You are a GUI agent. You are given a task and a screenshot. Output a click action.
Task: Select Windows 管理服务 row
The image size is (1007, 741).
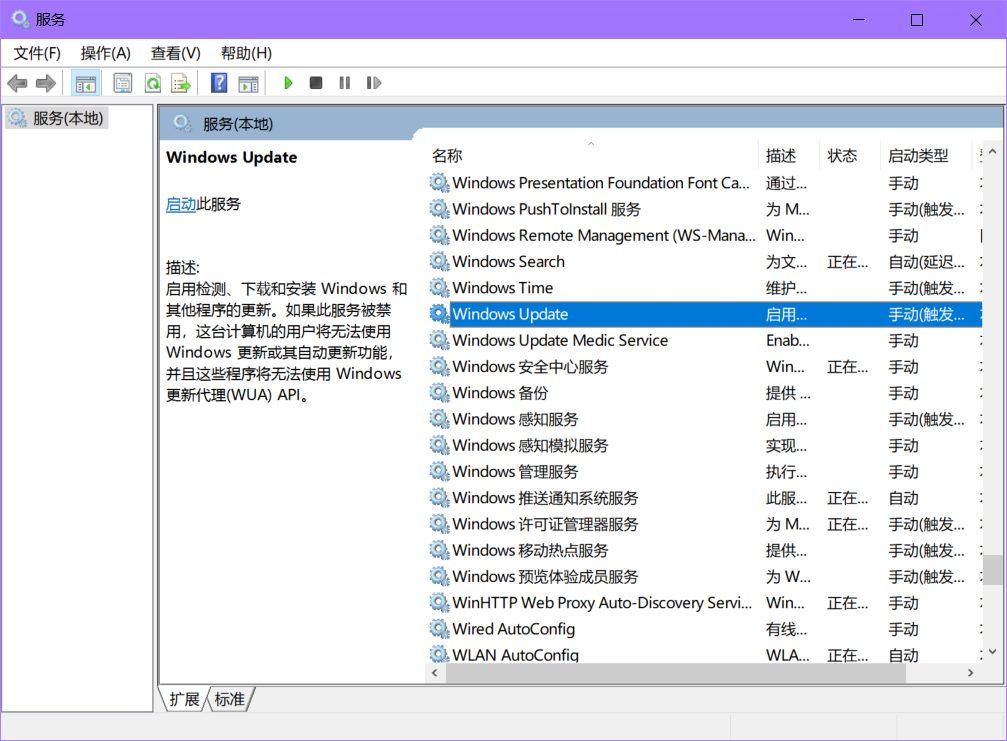pyautogui.click(x=705, y=472)
